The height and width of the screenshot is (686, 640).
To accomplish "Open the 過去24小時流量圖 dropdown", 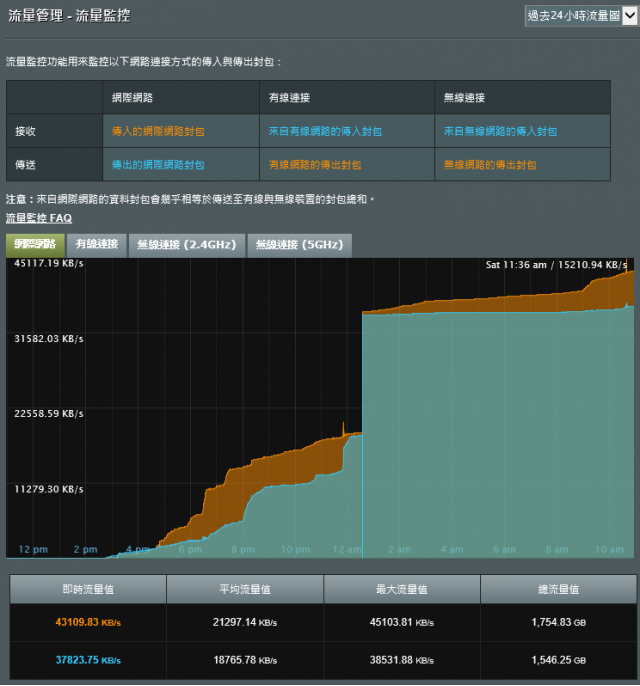I will 581,16.
